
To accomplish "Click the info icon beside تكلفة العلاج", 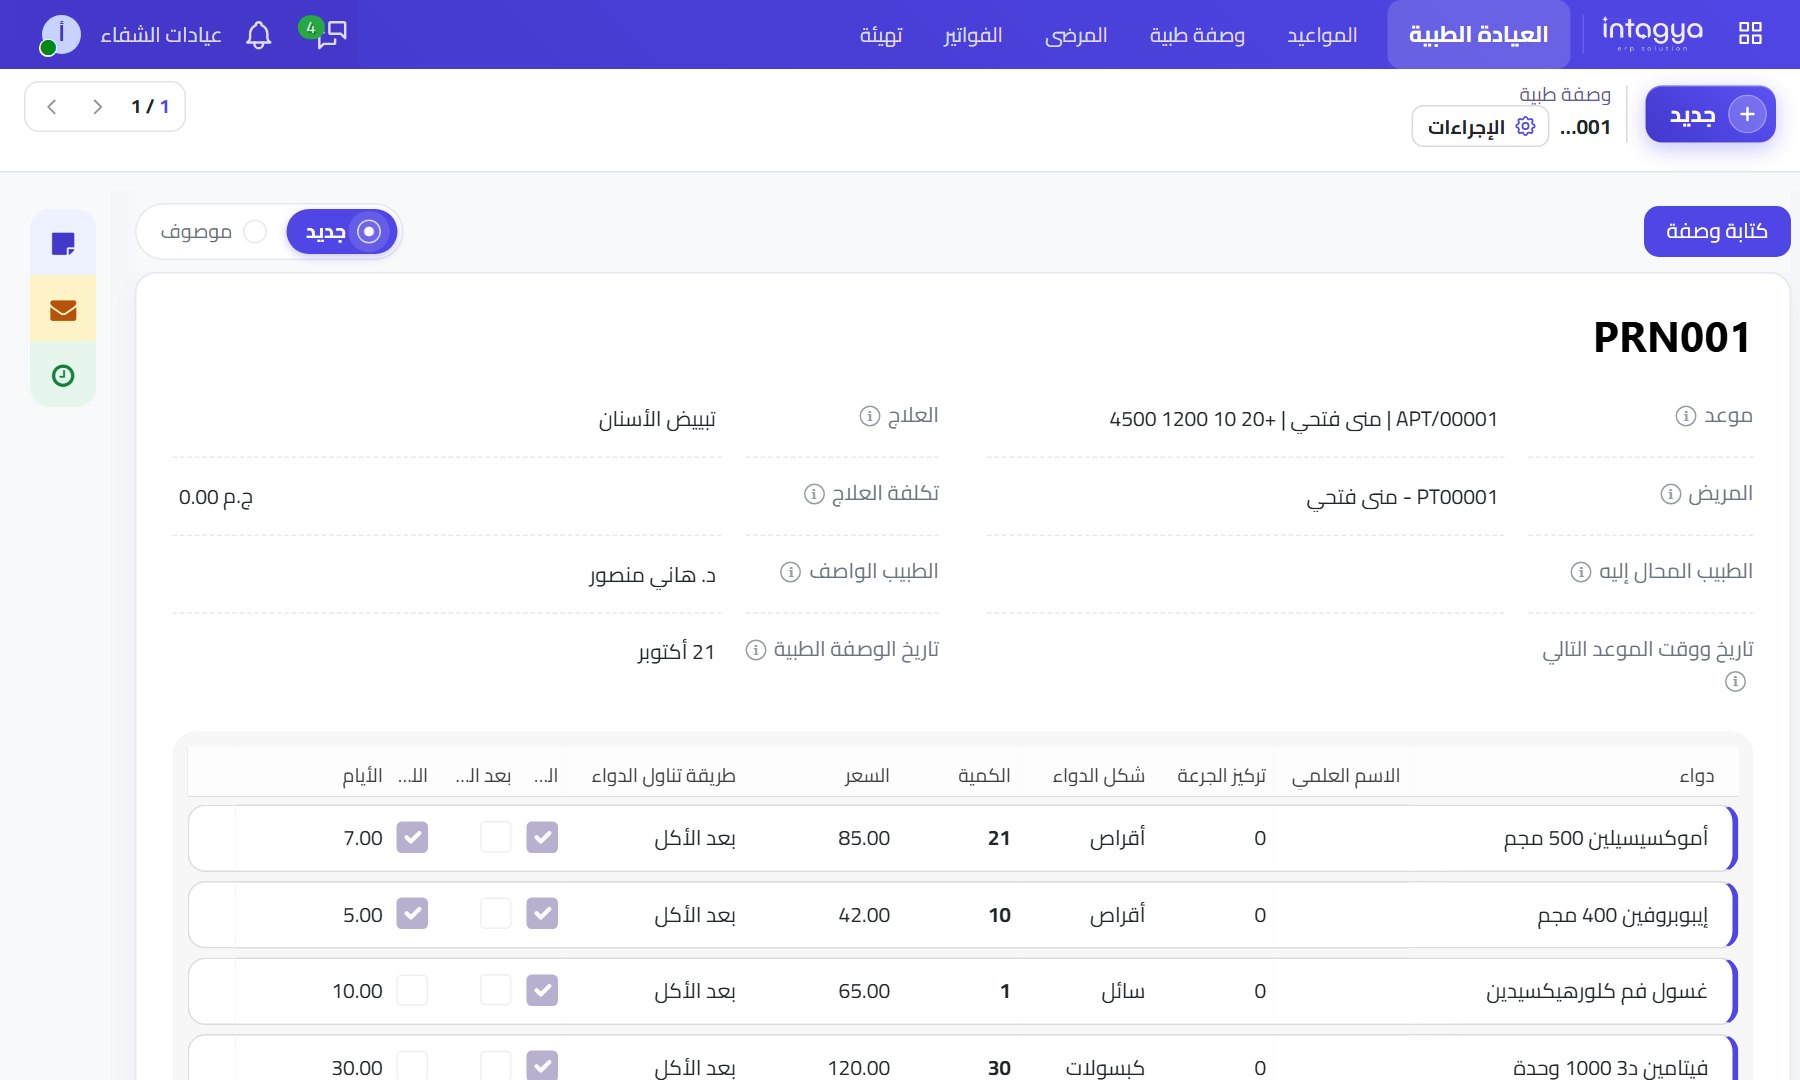I will tap(814, 494).
